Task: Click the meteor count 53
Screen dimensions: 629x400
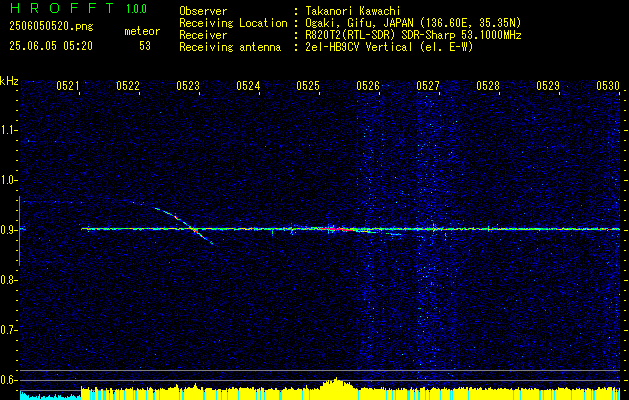Action: pos(145,46)
